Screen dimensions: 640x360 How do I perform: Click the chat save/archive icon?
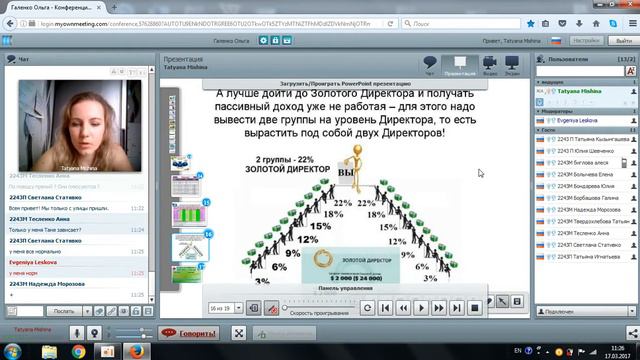coord(148,311)
